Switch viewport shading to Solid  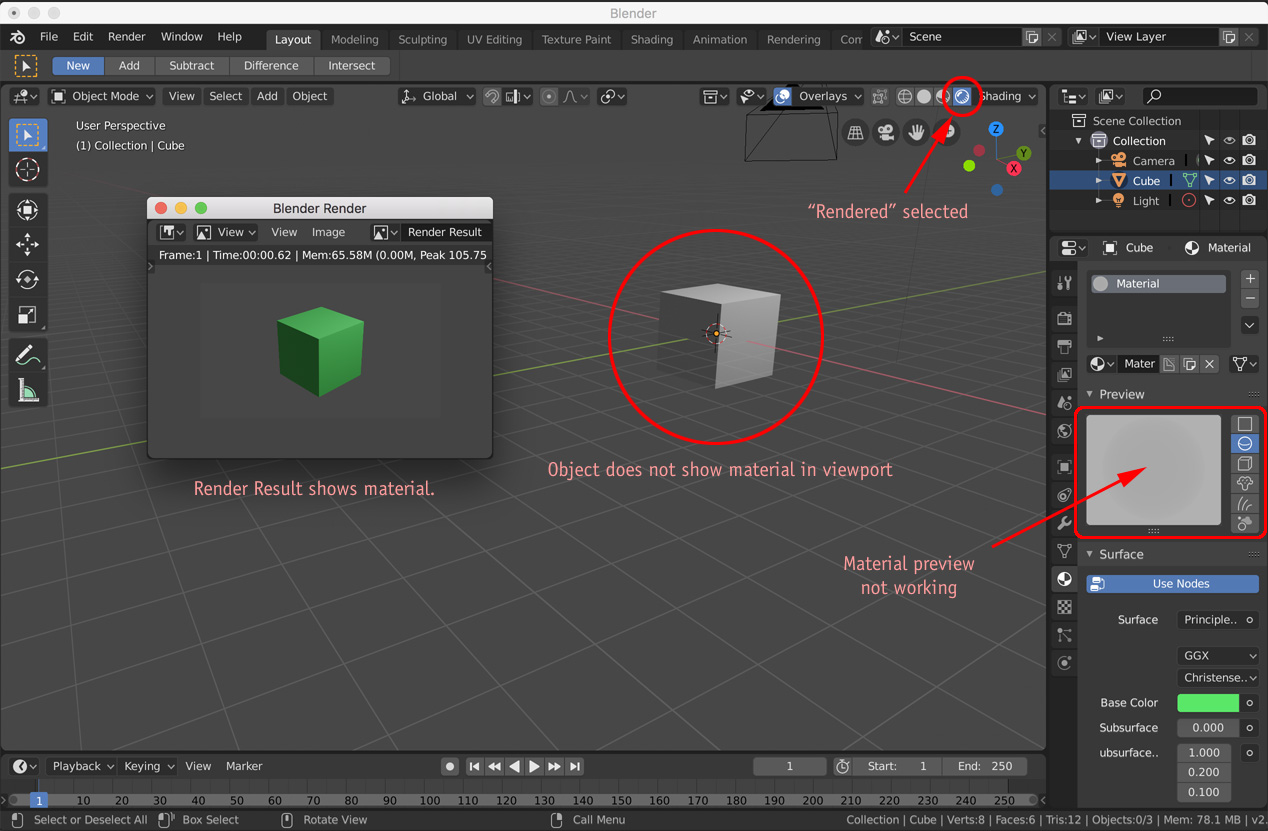pyautogui.click(x=924, y=96)
